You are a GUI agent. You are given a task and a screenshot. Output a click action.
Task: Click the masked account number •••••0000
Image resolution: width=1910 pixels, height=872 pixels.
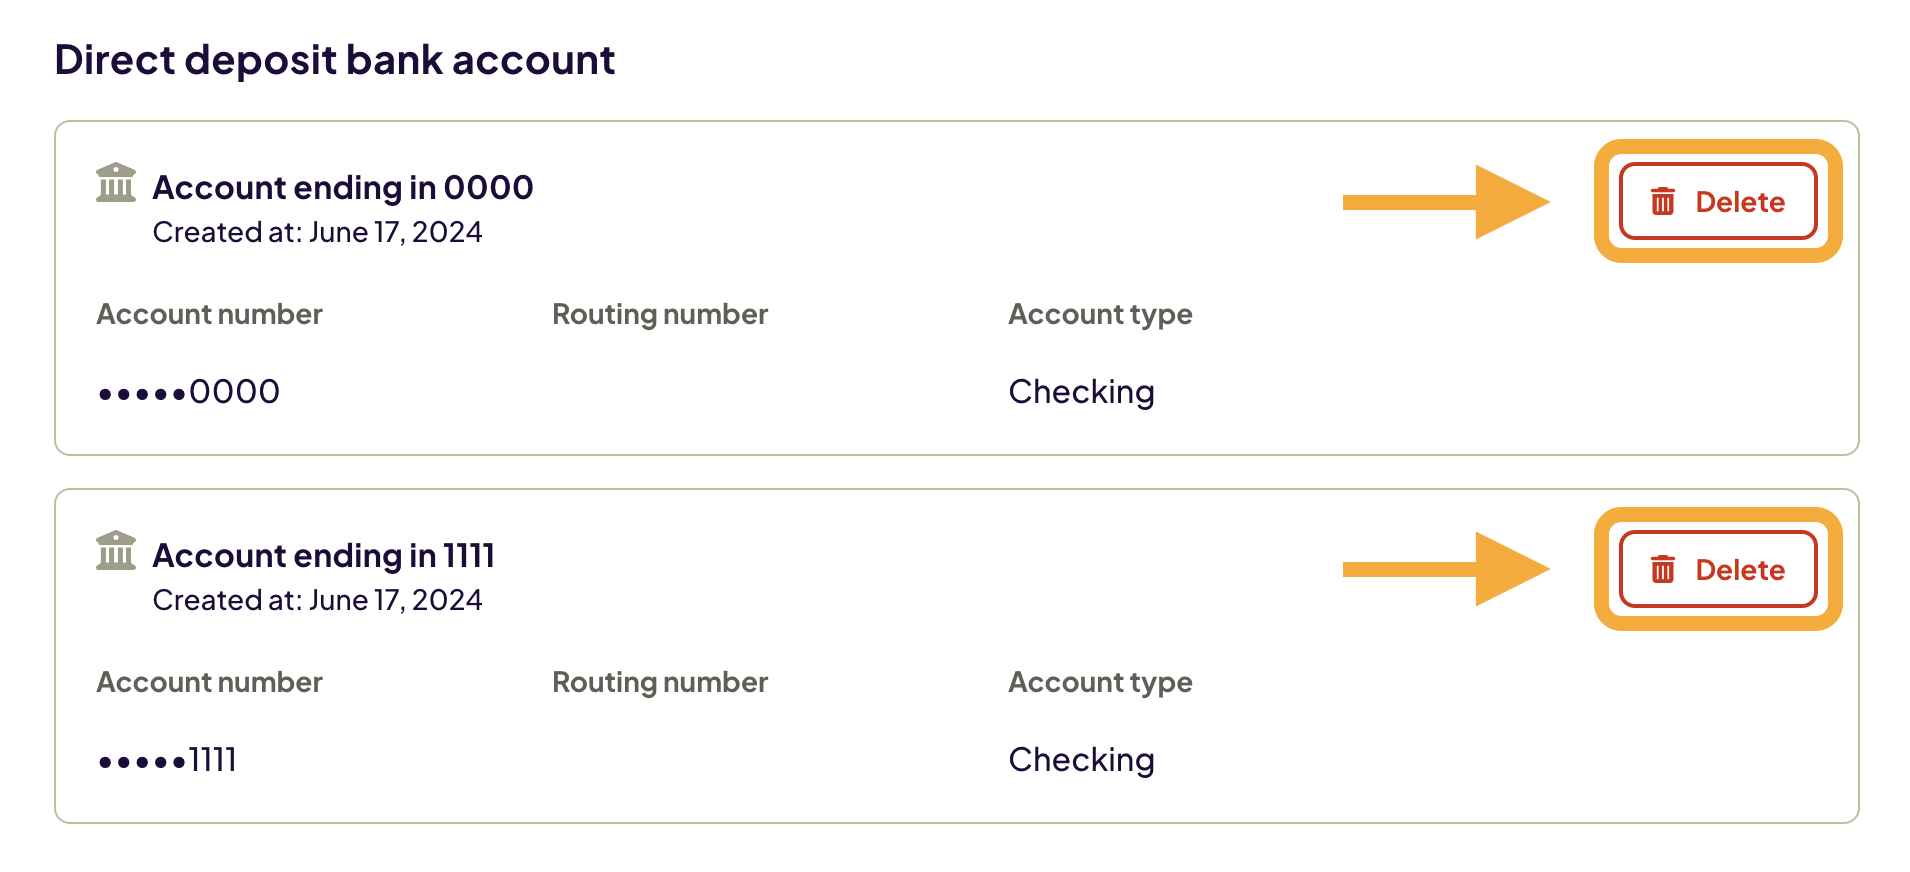[x=189, y=392]
